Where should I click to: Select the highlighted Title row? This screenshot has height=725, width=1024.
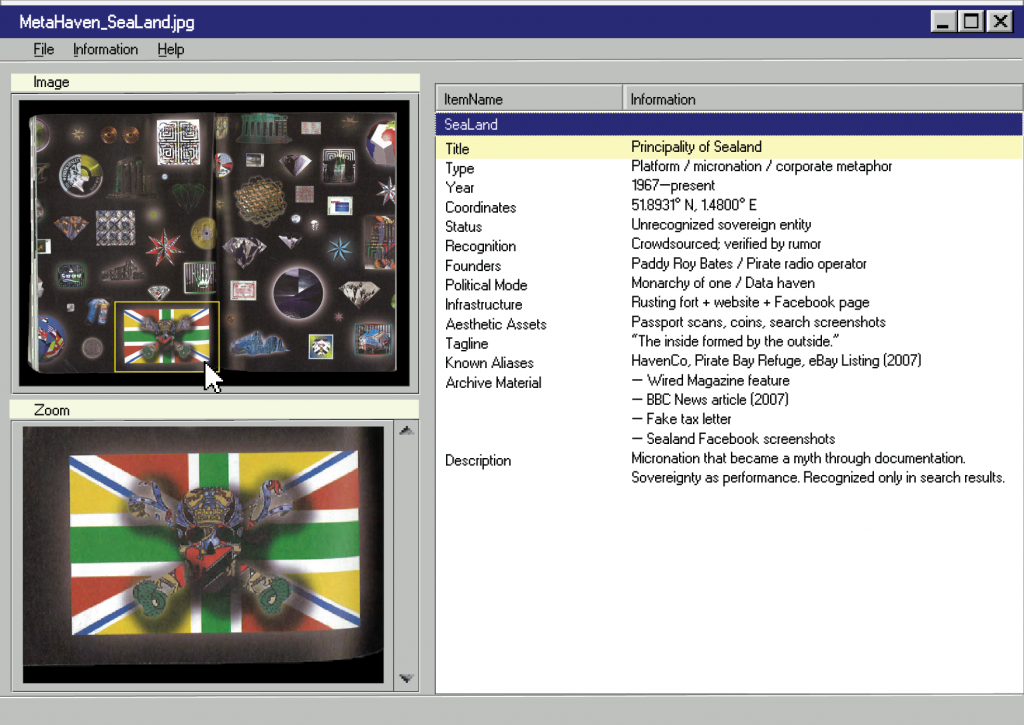point(728,148)
